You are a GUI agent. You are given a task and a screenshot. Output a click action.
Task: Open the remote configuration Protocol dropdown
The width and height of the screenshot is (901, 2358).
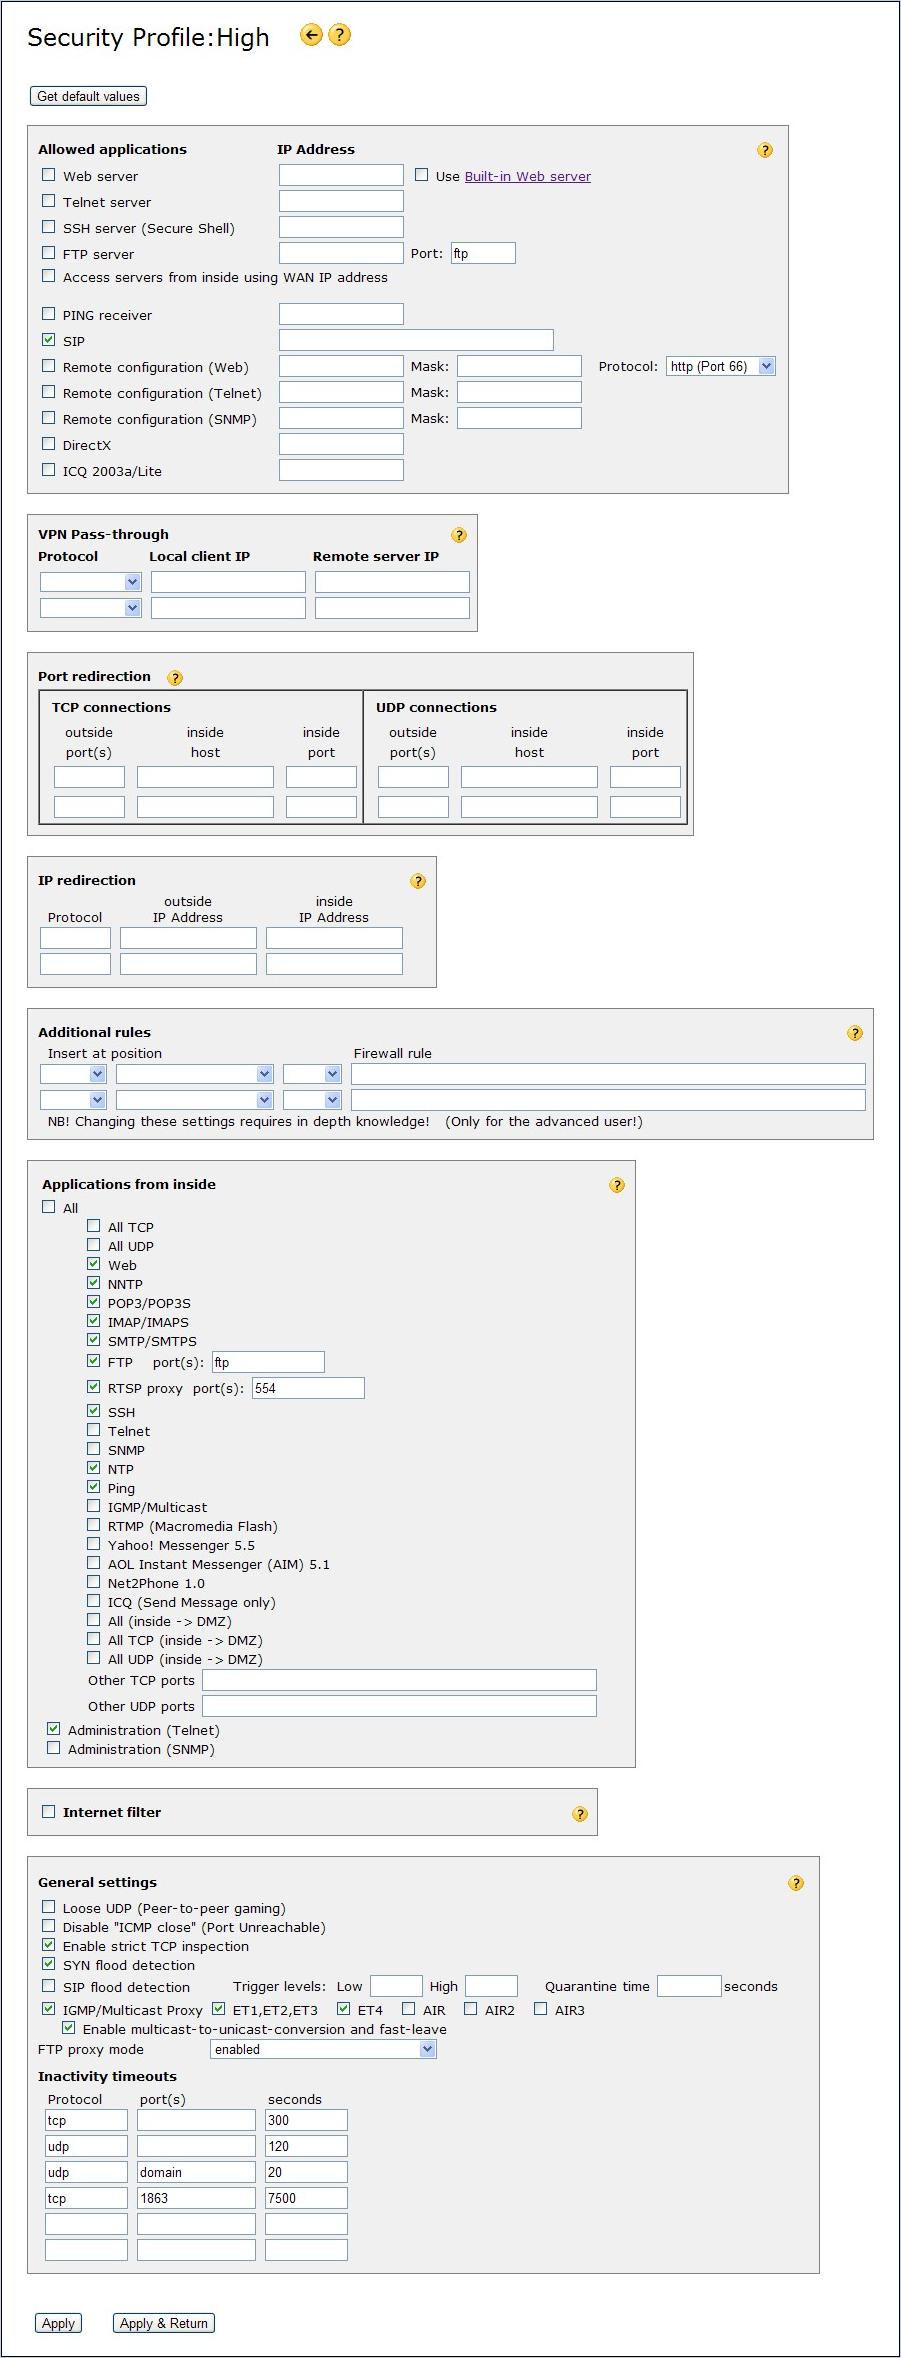(x=720, y=367)
